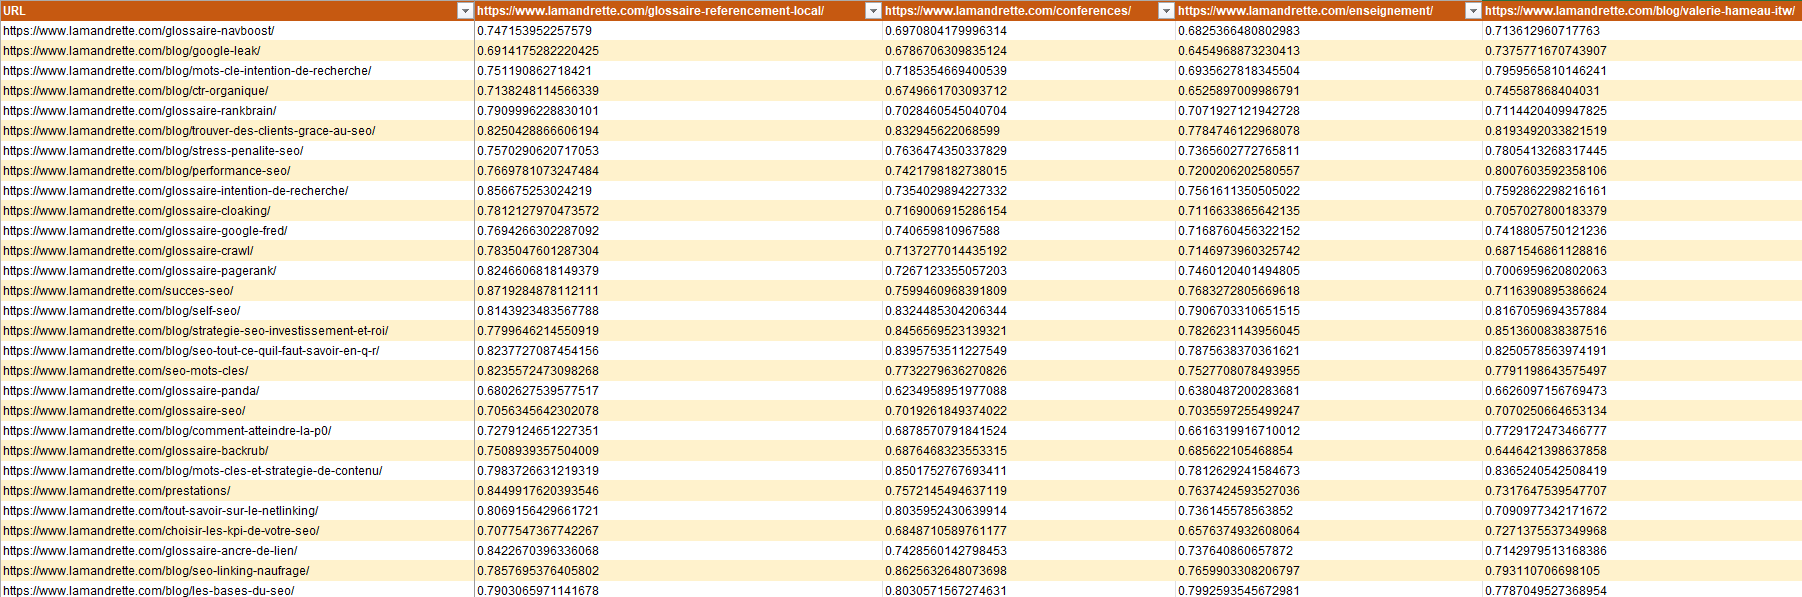Click the glossaire-pagerank URL cell
Viewport: 1802px width, 597px height.
pos(237,271)
